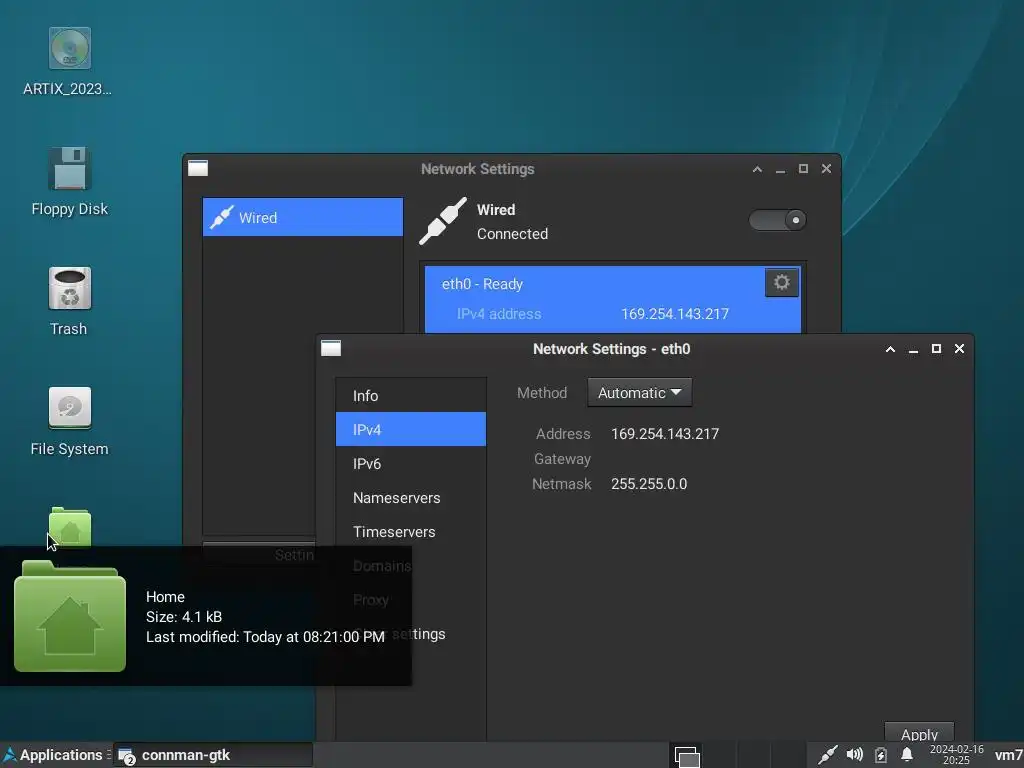Open the Method dropdown set to Automatic
This screenshot has height=768, width=1024.
tap(639, 392)
